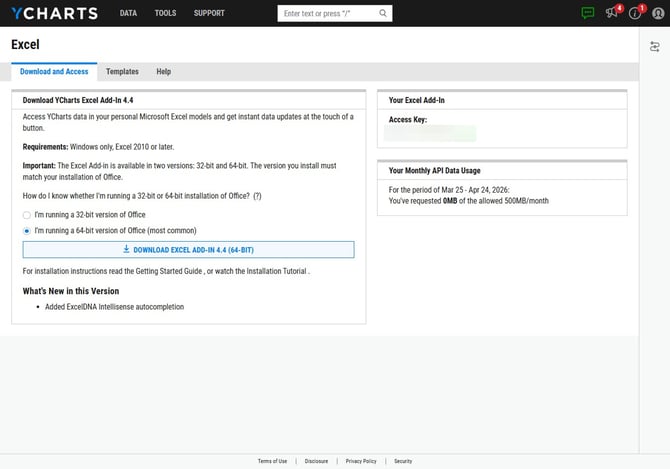Click the 32-bit/64-bit help question mark
This screenshot has height=469, width=670.
point(257,196)
